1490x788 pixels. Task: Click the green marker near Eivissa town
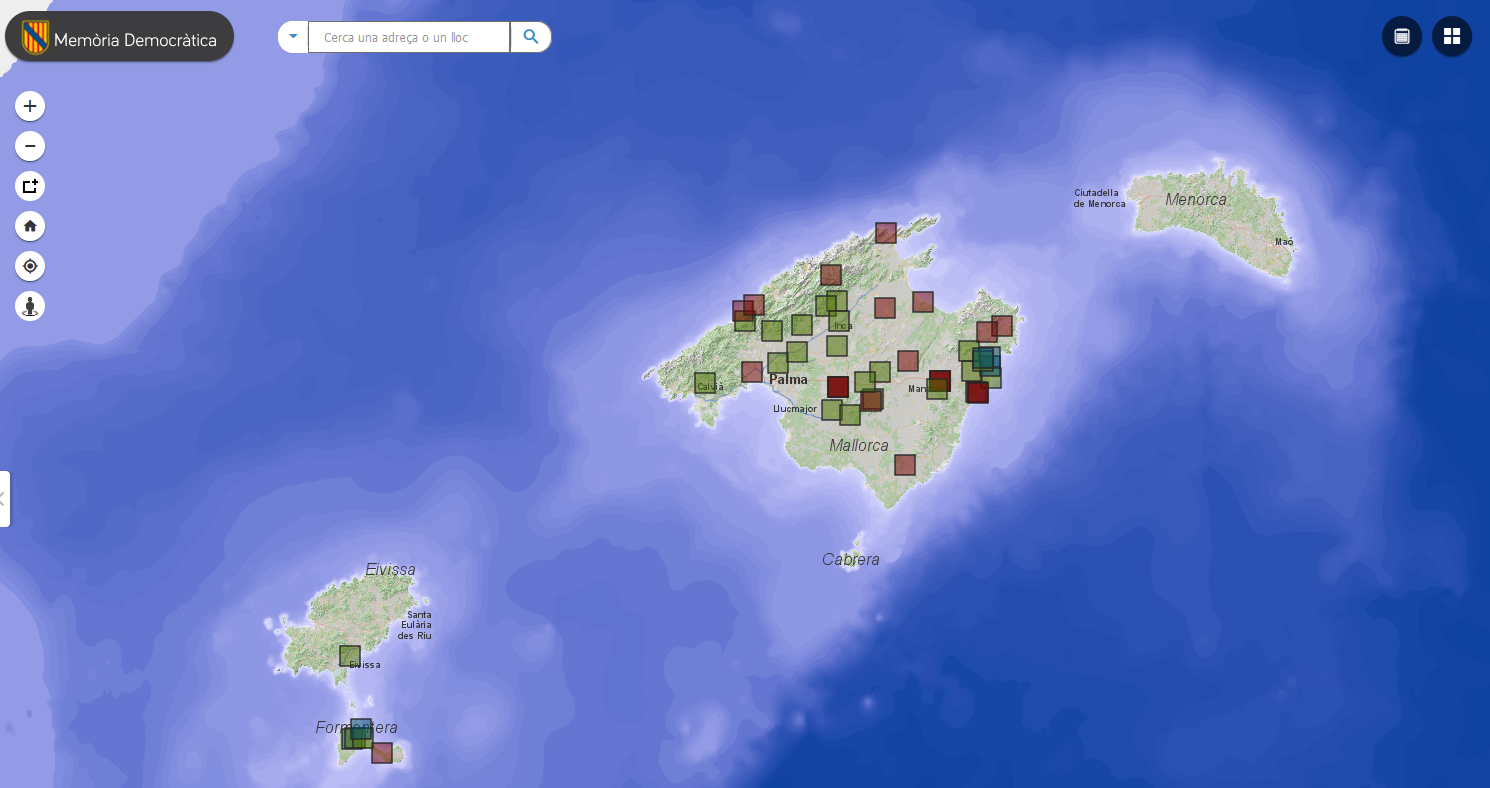[x=349, y=655]
